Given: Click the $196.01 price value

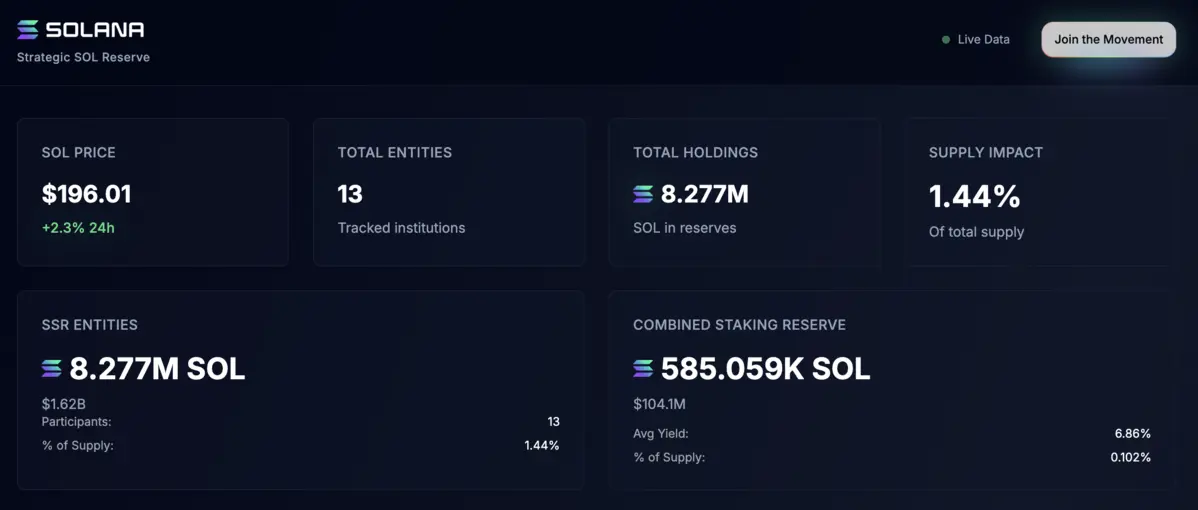Looking at the screenshot, I should (x=86, y=194).
